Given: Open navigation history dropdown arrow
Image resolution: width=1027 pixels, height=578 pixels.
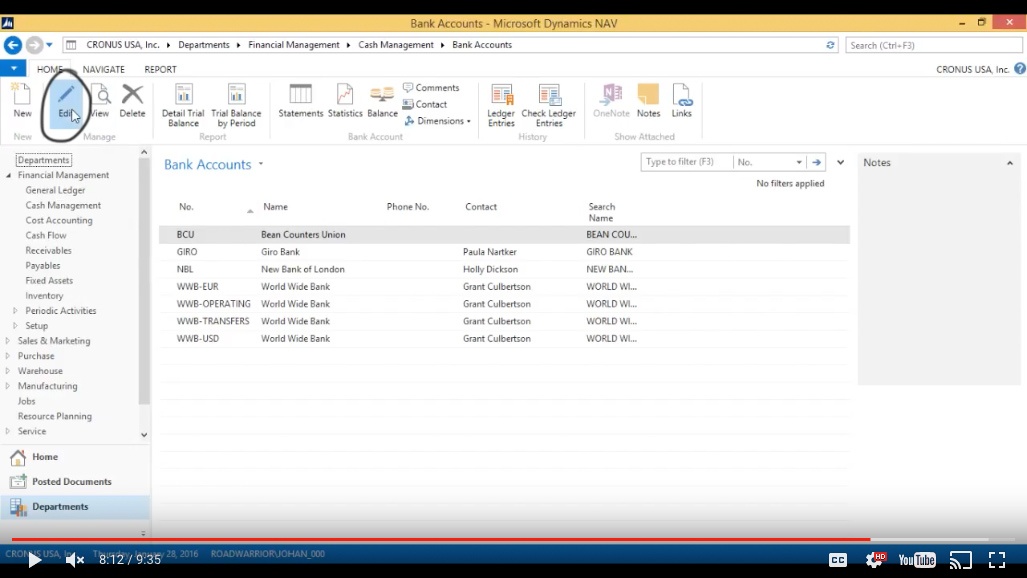Looking at the screenshot, I should click(x=49, y=45).
